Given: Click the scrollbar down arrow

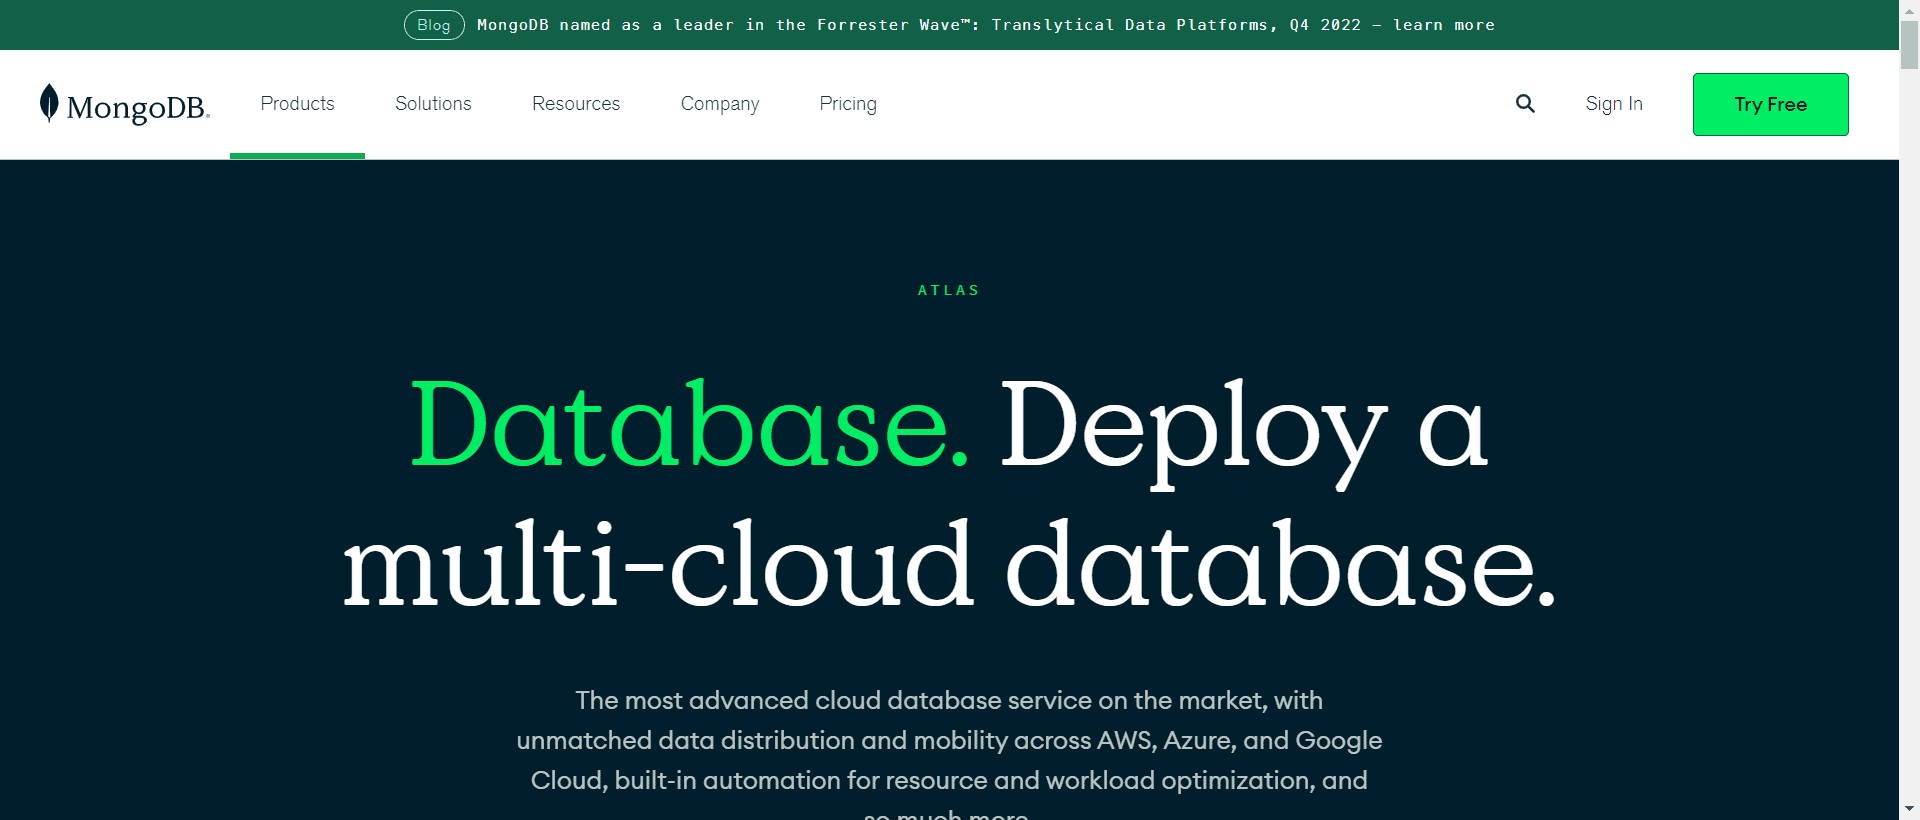Looking at the screenshot, I should pos(1909,809).
